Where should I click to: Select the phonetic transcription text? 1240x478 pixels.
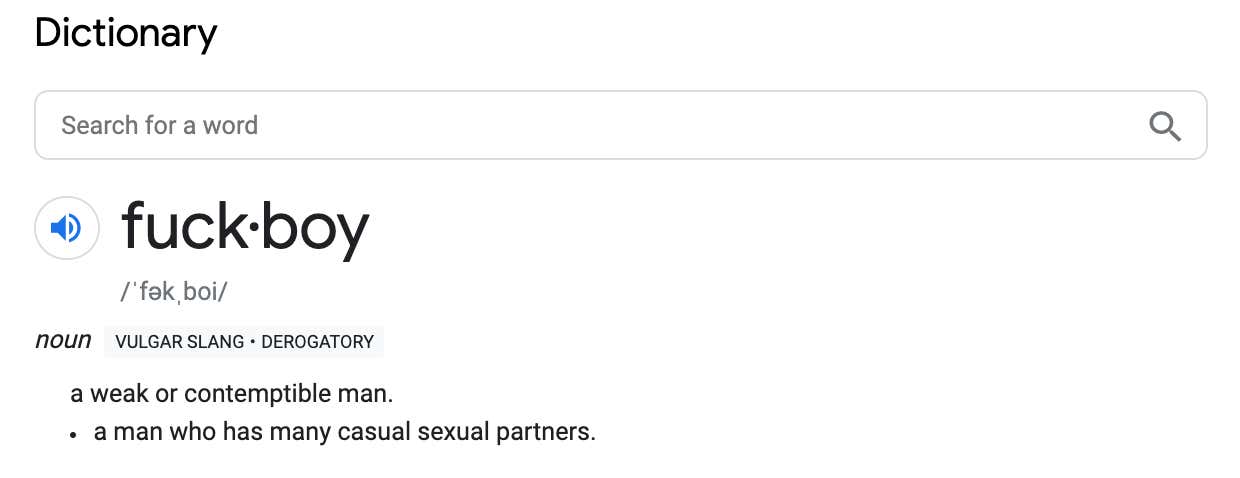174,291
